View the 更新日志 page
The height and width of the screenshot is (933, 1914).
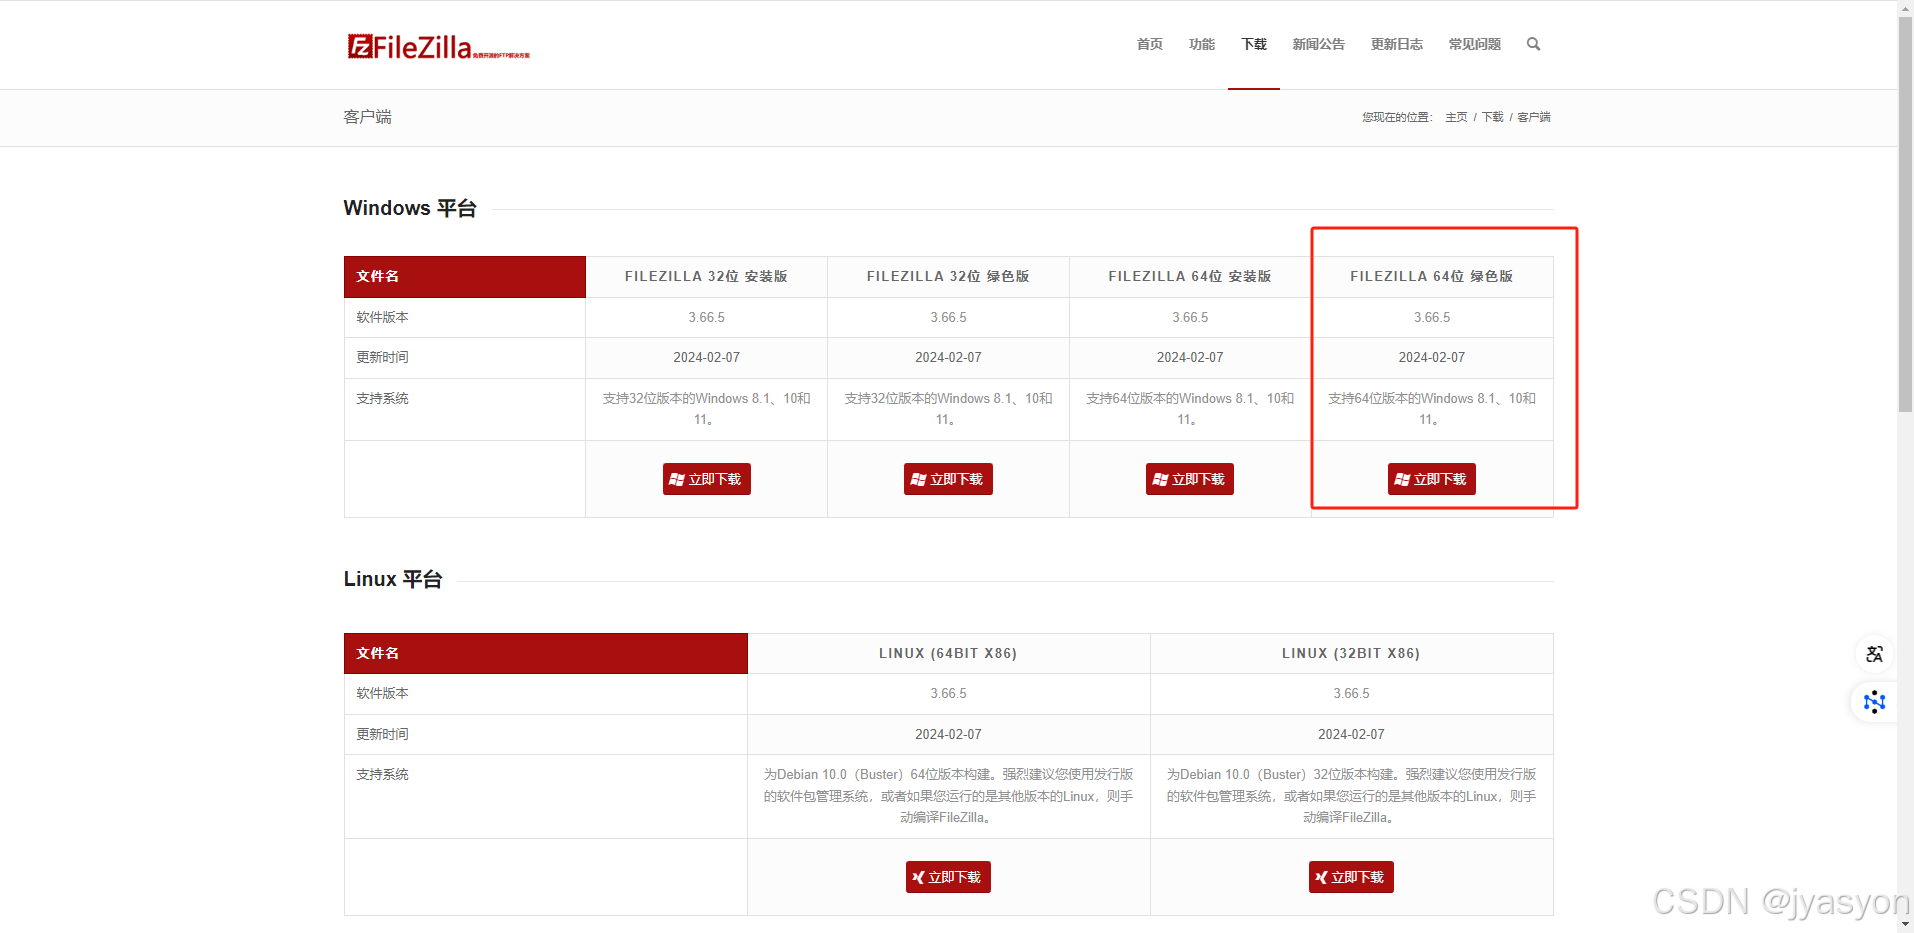[x=1396, y=44]
